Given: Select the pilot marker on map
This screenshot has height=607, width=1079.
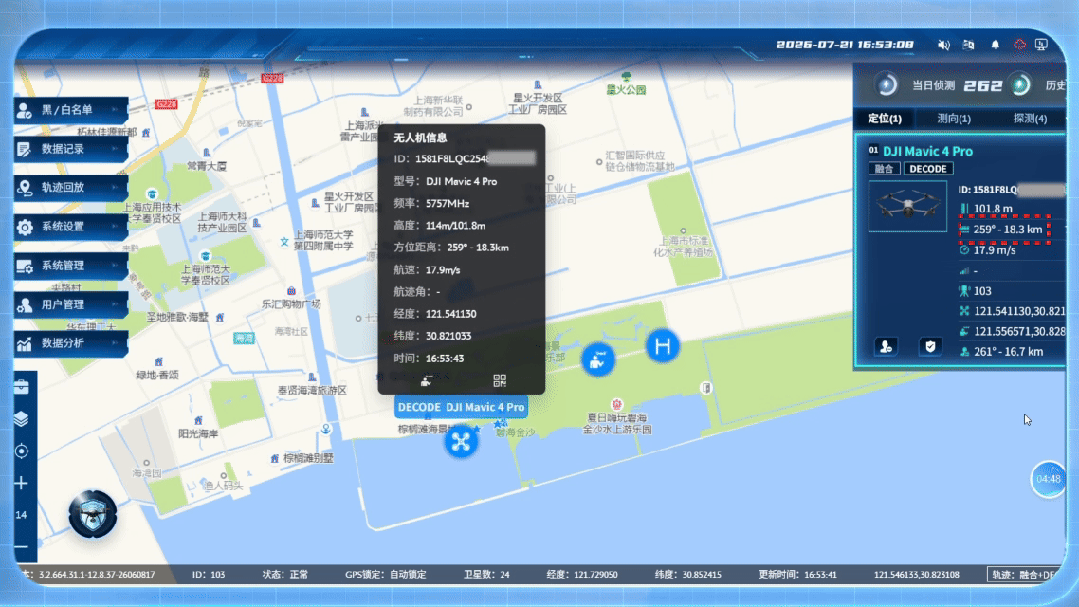Looking at the screenshot, I should [598, 359].
